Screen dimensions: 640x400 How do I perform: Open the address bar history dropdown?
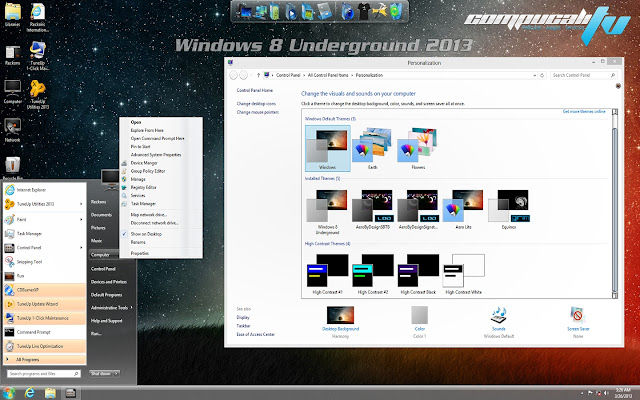click(534, 75)
